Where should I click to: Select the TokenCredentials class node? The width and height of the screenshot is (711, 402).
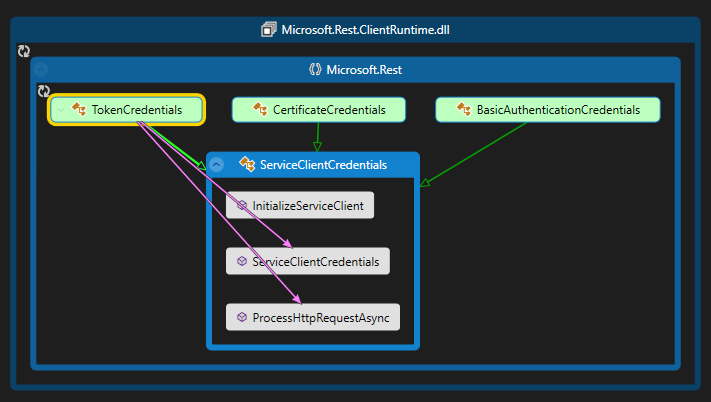(127, 110)
